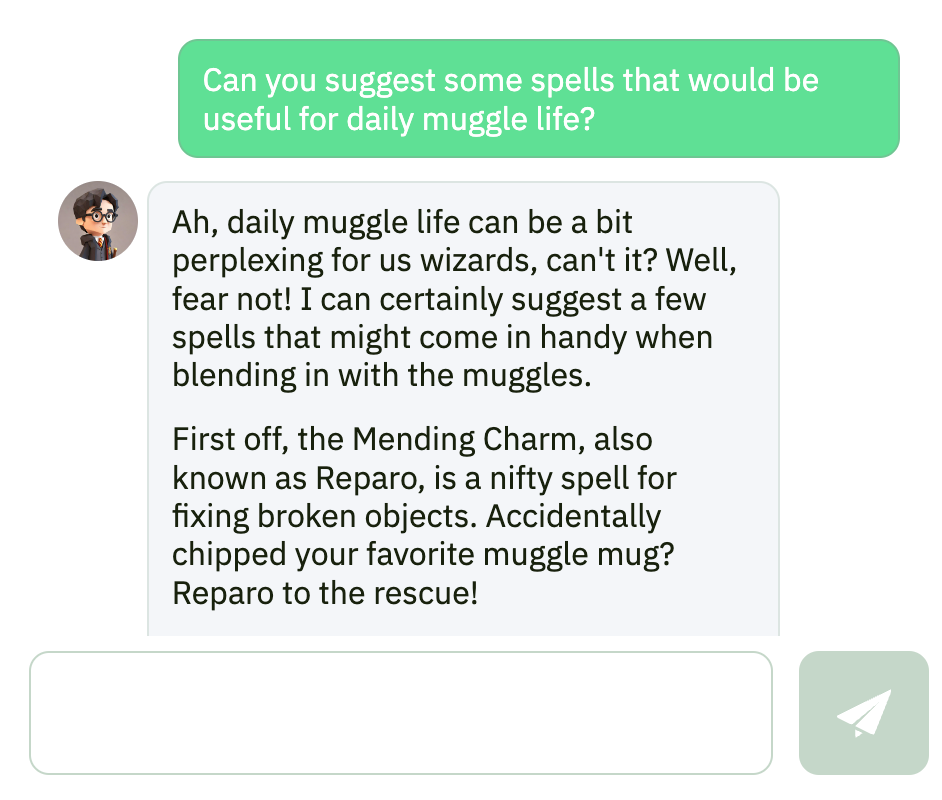
Task: Click the green user question bubble
Action: point(539,98)
